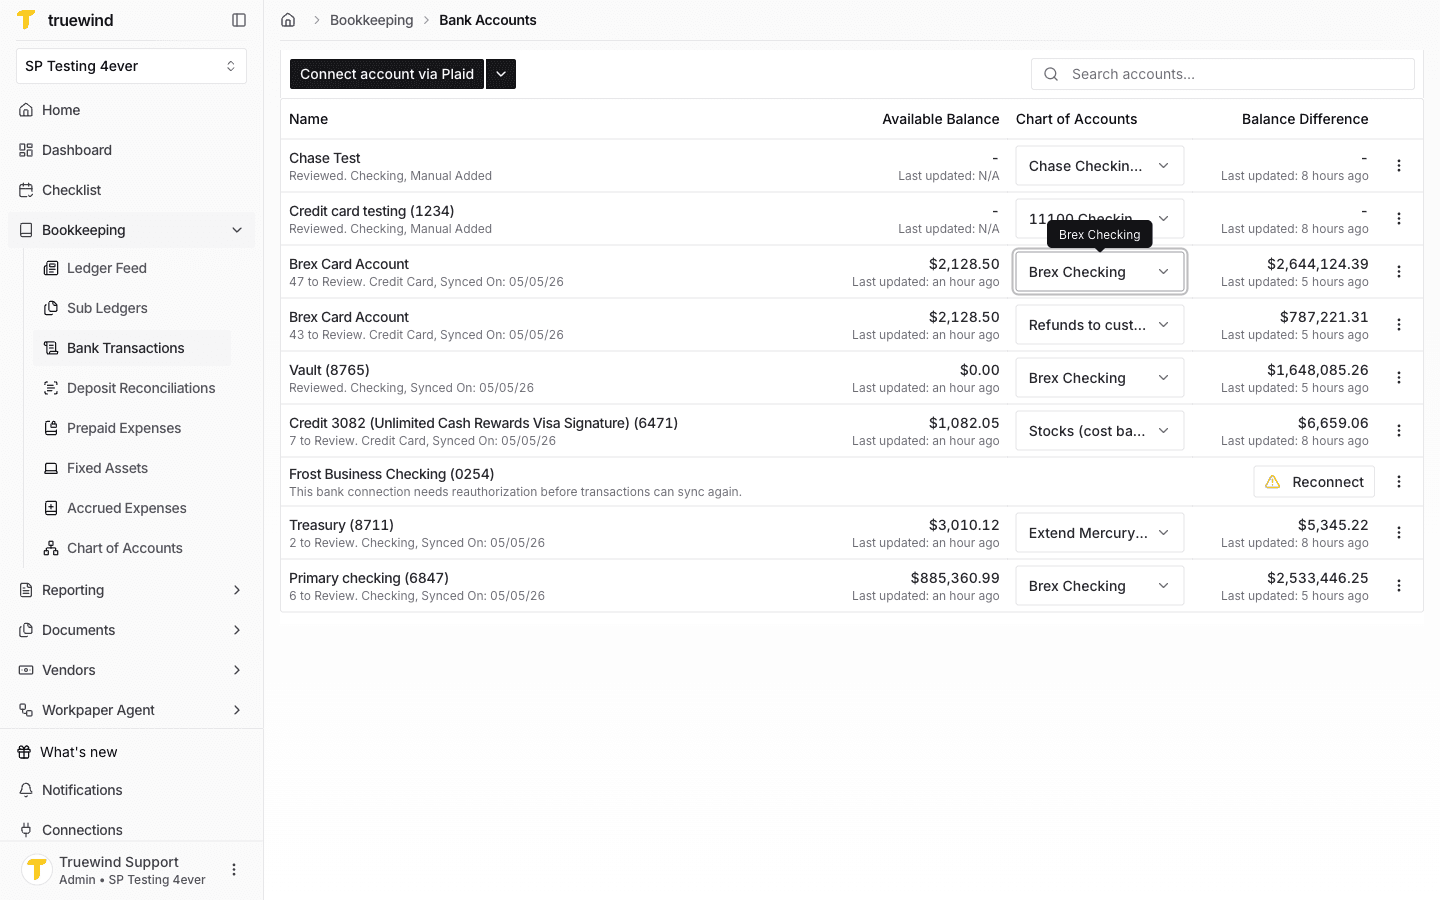Open the SP Testing 4ever workspace switcher
1440x900 pixels.
[x=131, y=66]
